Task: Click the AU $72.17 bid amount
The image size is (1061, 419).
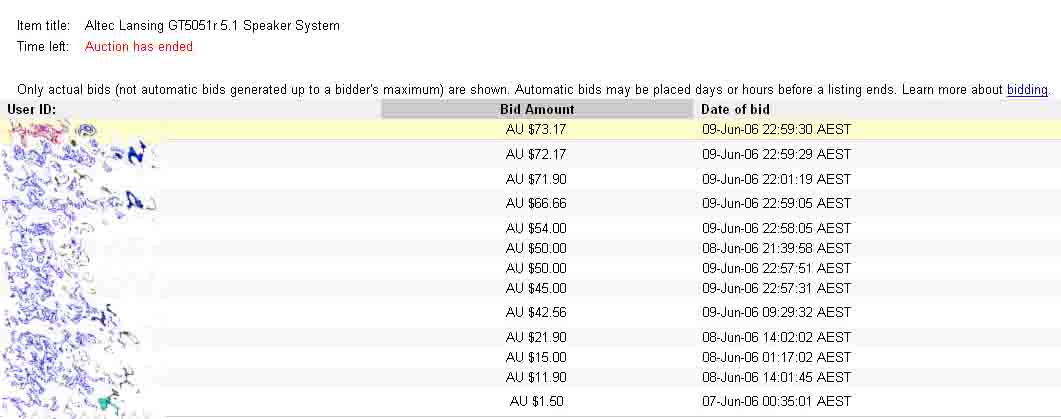Action: coord(536,154)
